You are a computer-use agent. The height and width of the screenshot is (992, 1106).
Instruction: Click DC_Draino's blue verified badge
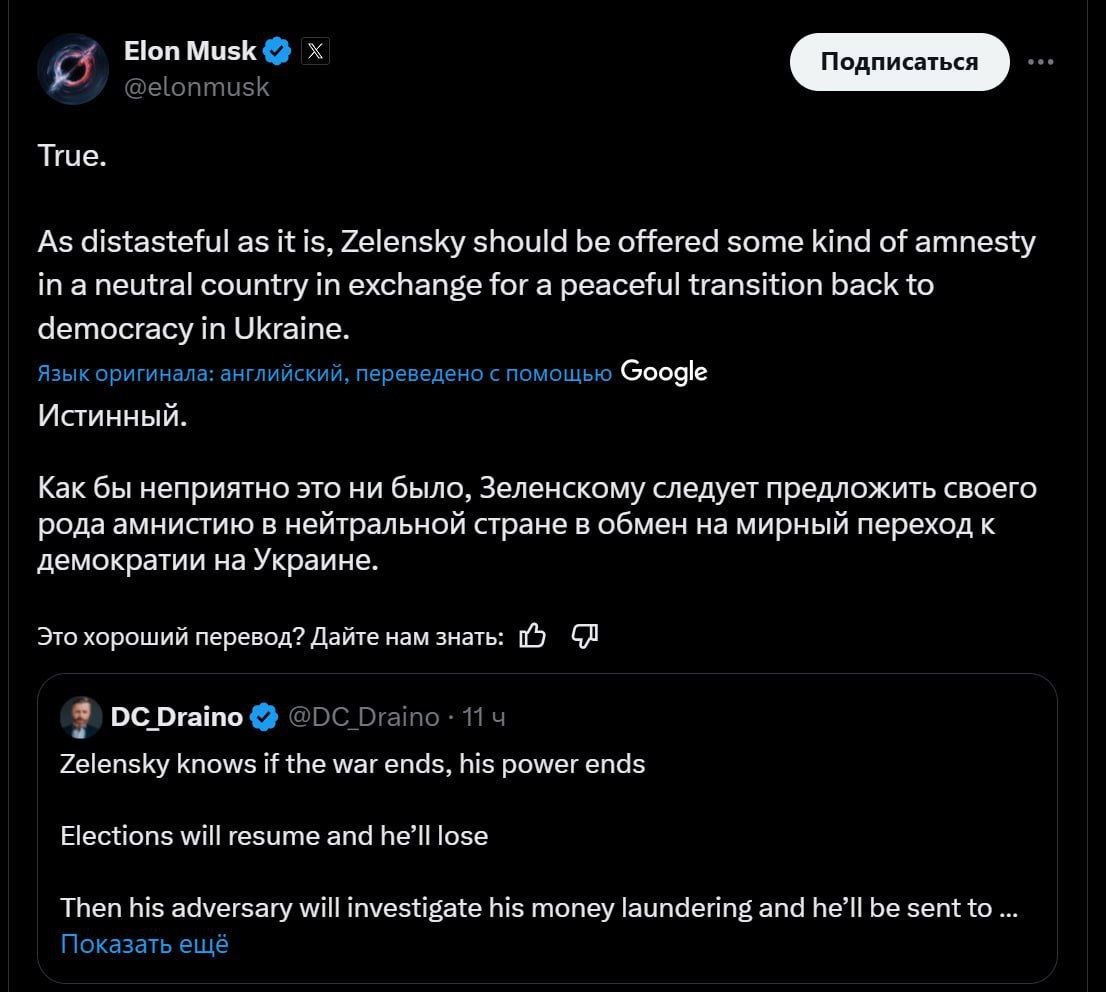(x=264, y=717)
